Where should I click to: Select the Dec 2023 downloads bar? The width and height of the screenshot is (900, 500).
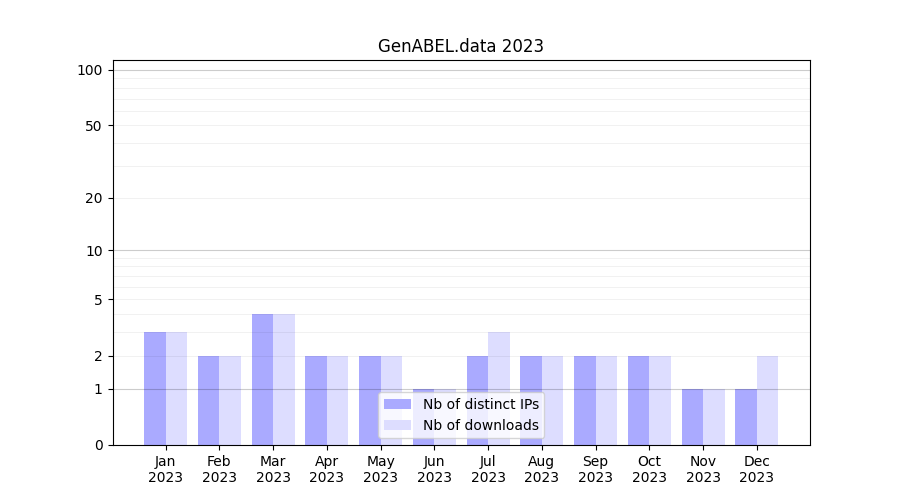pyautogui.click(x=767, y=400)
